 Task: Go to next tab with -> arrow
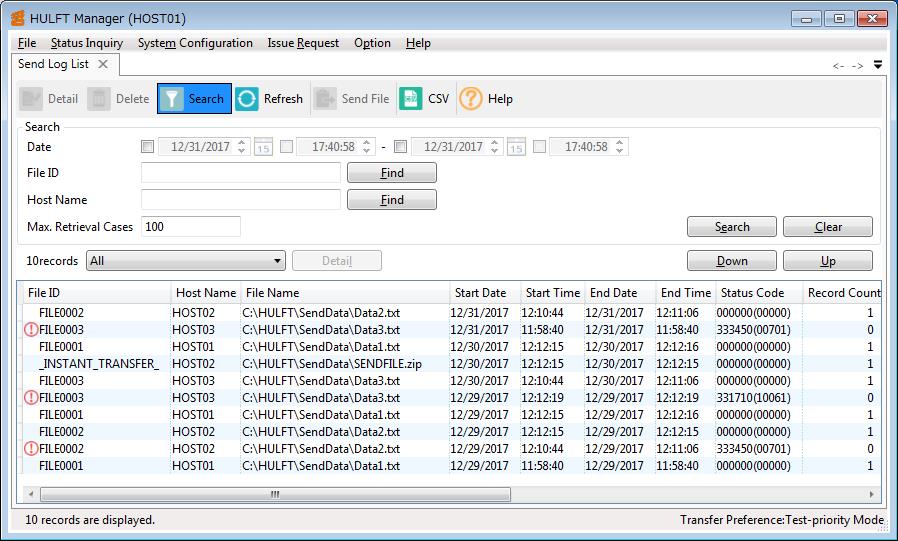pyautogui.click(x=857, y=66)
